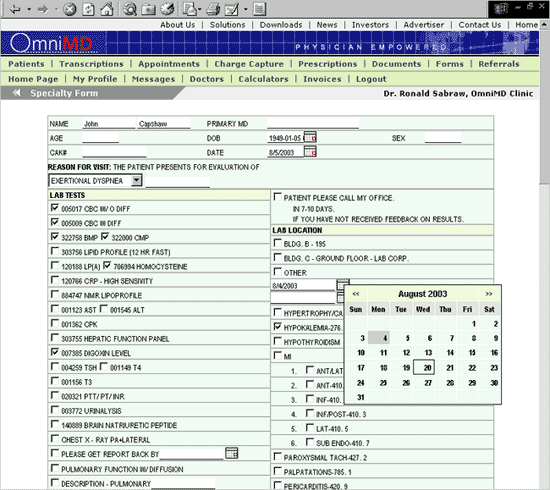The image size is (550, 490).
Task: Uncheck 005009 CBC W DIFF checkbox
Action: (55, 222)
